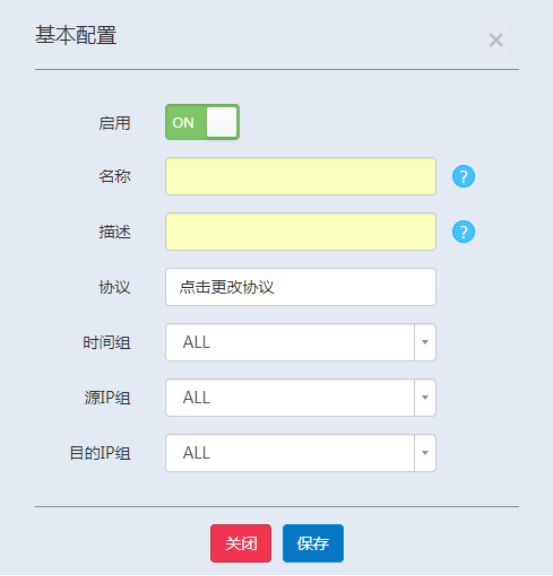Open the 目的IP组 dropdown arrow
The height and width of the screenshot is (576, 553).
pyautogui.click(x=425, y=453)
